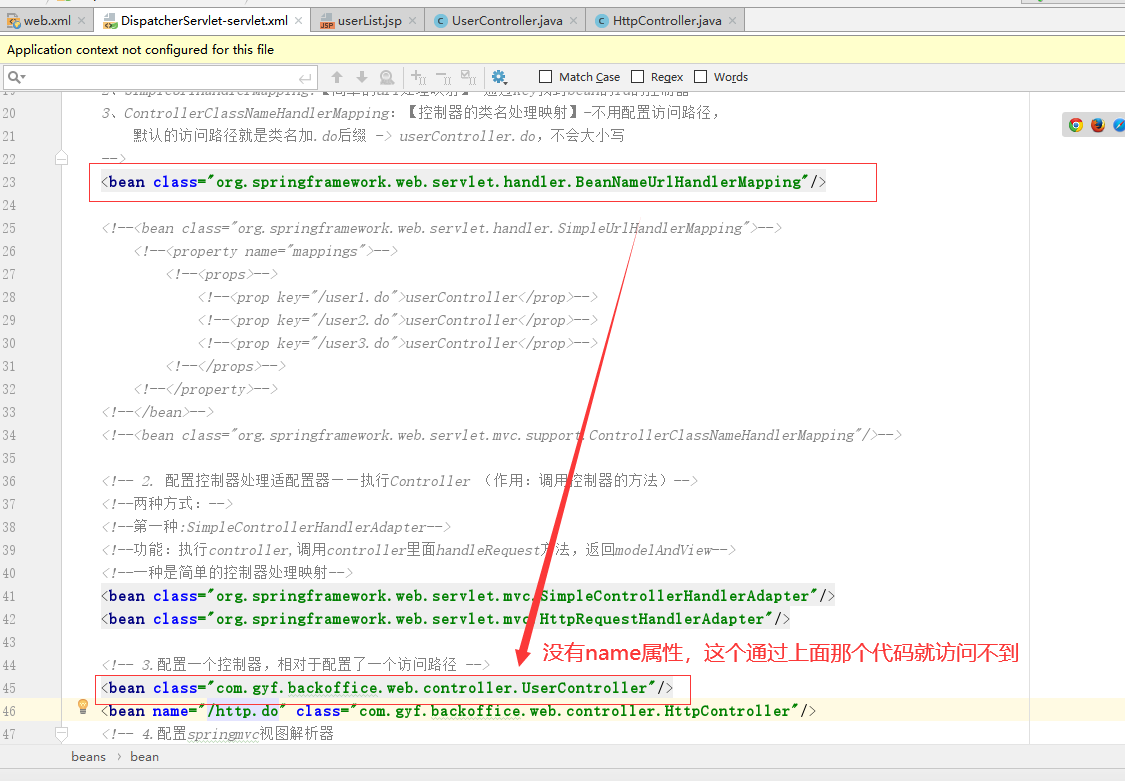This screenshot has width=1125, height=781.
Task: Click the find-all-usages icon beside arrows
Action: (x=387, y=77)
